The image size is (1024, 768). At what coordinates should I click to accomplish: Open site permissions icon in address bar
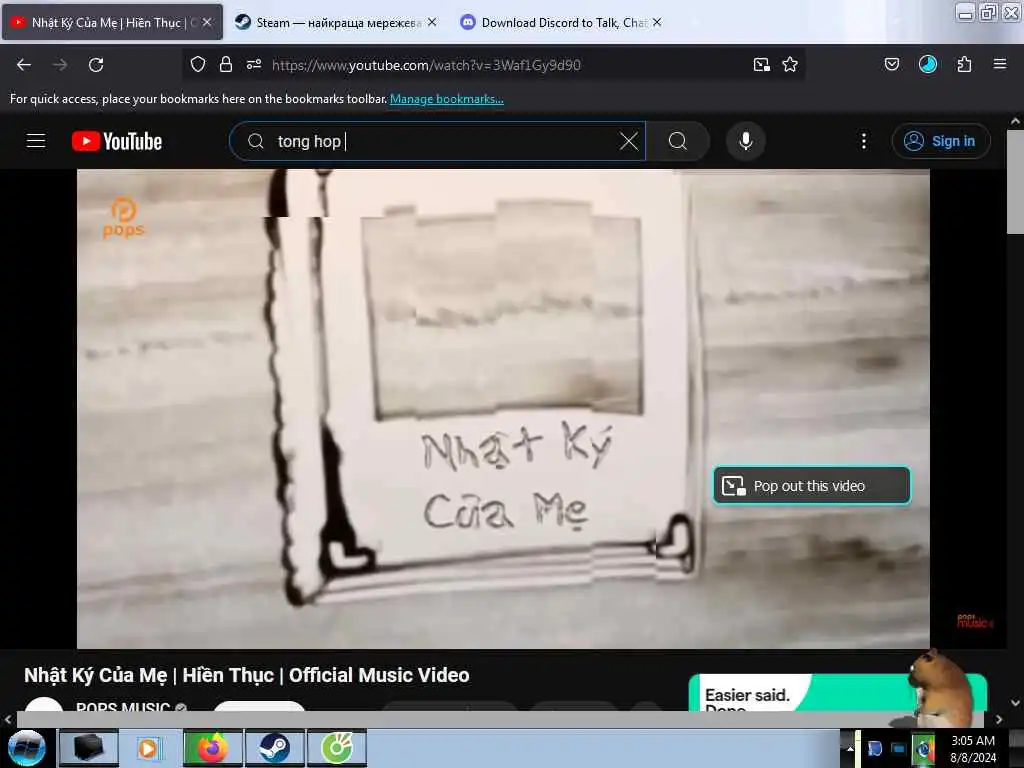(254, 65)
